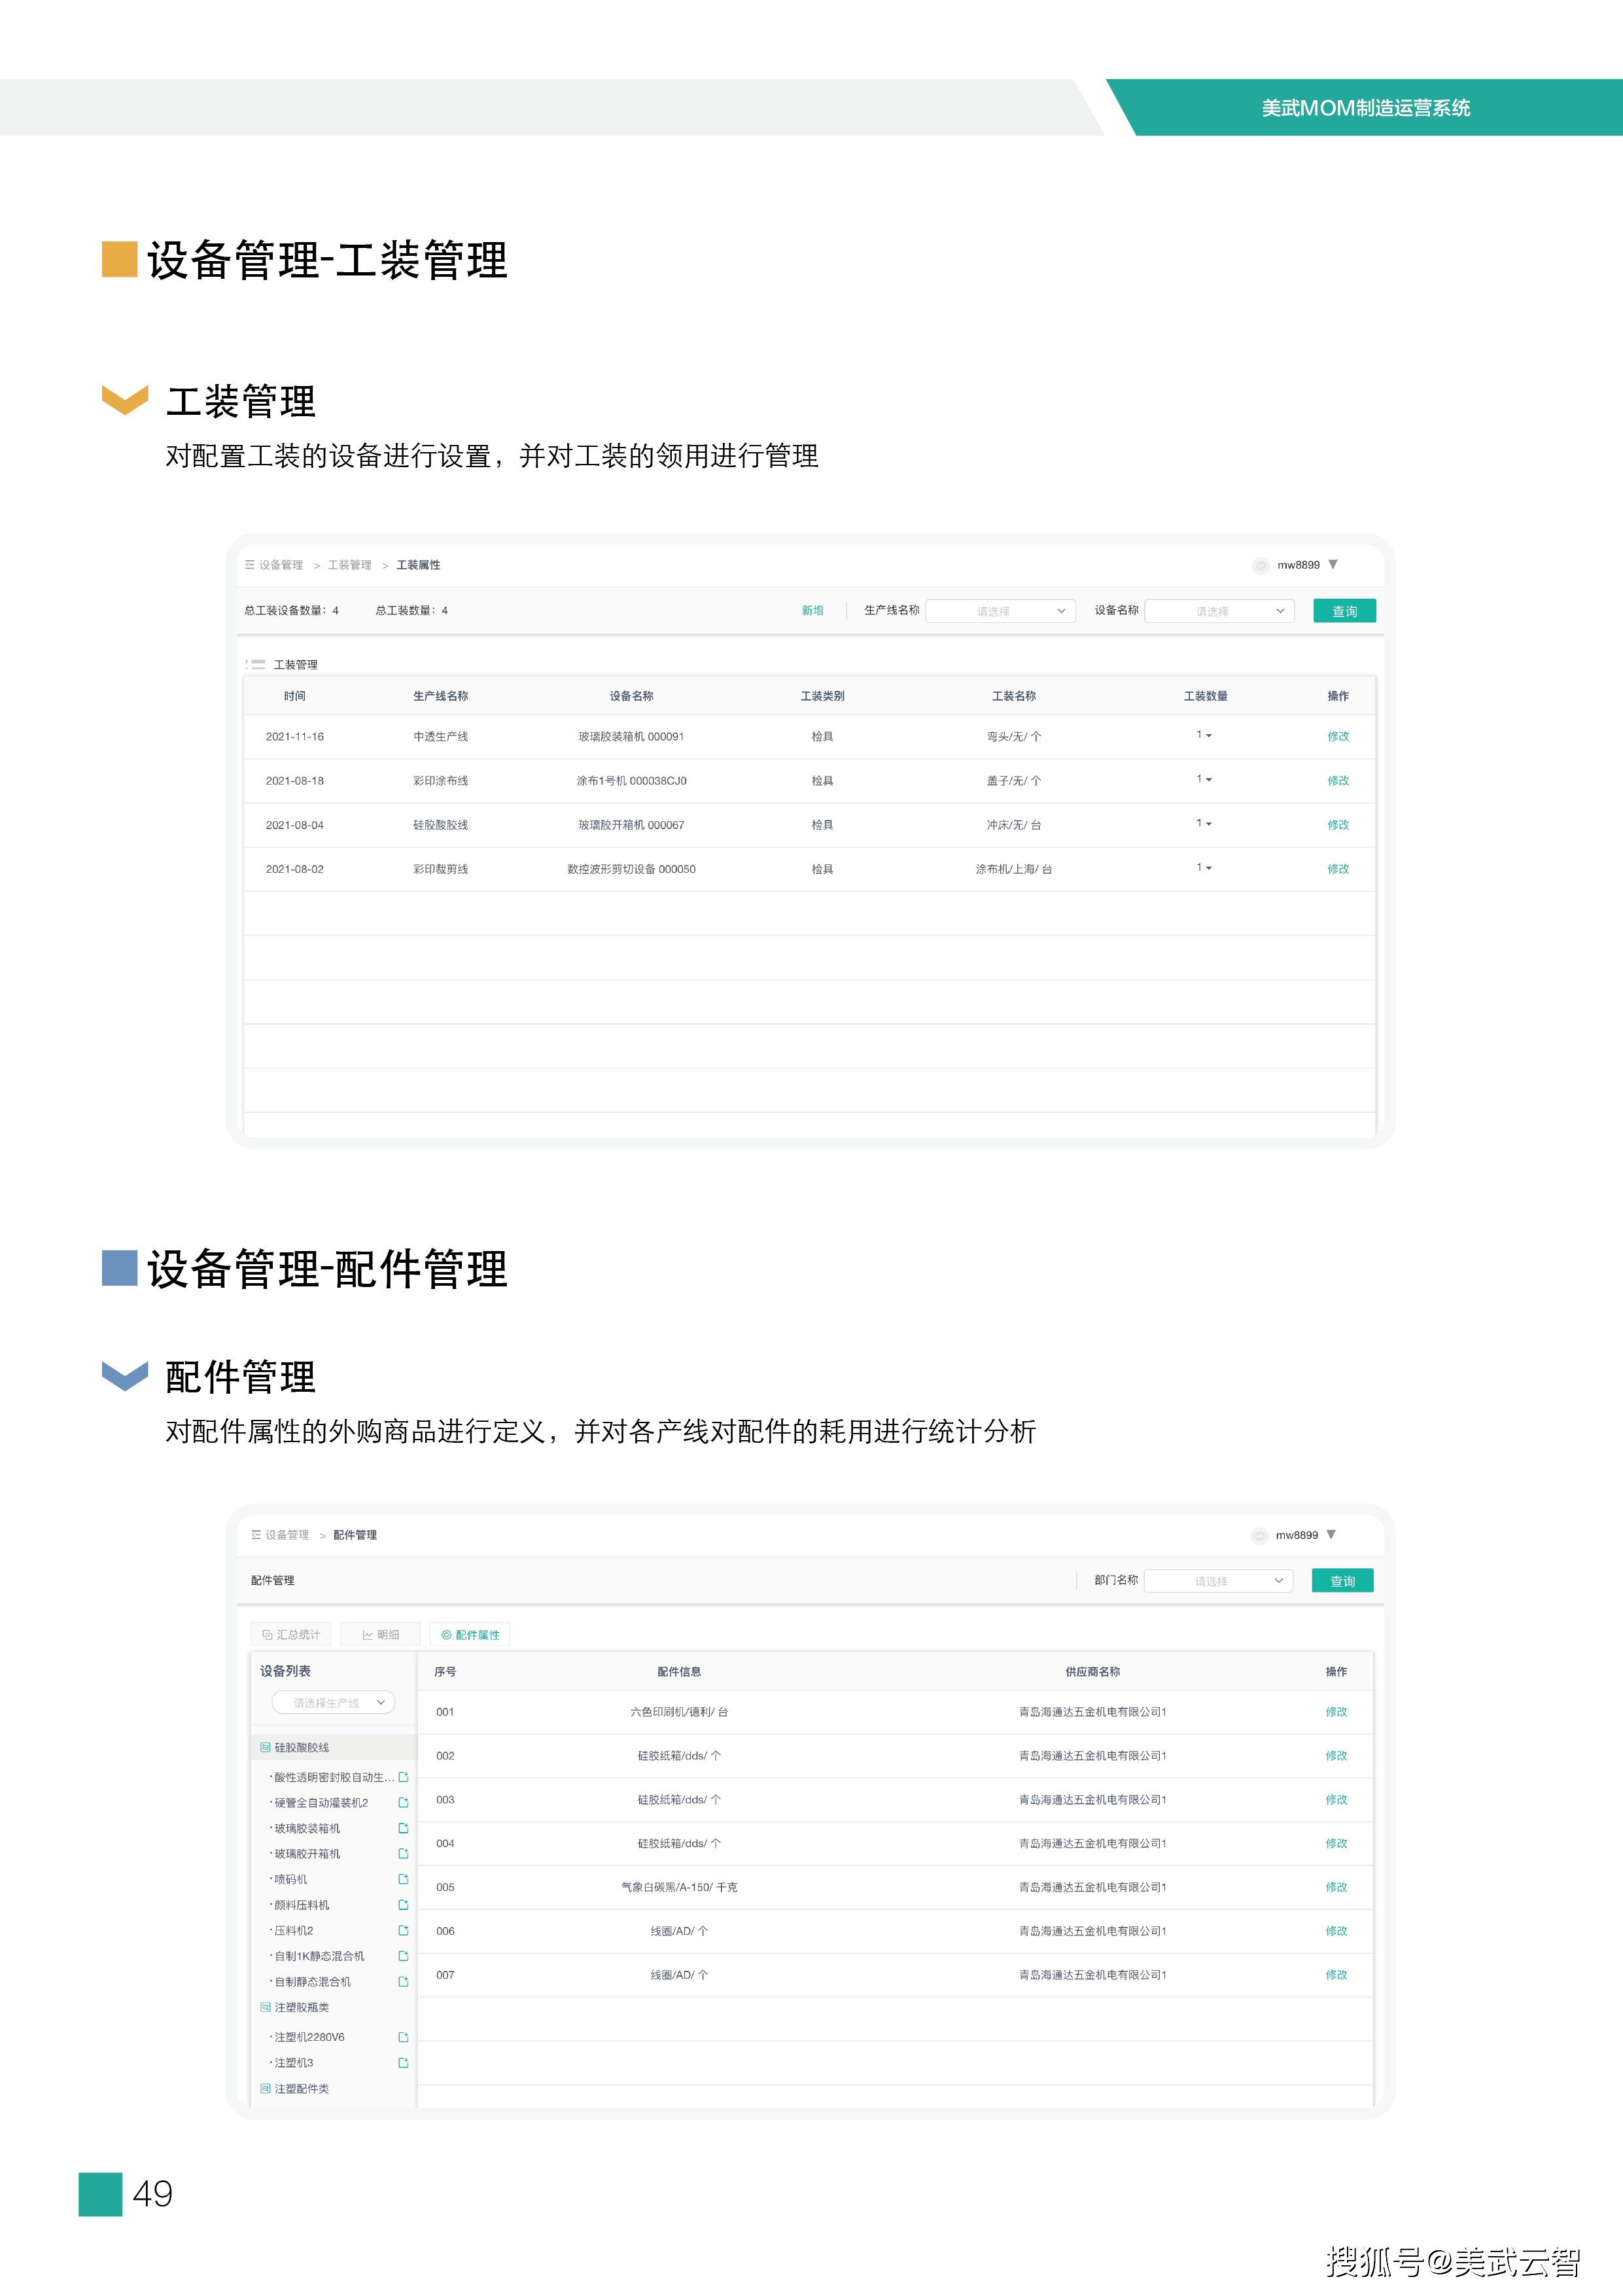Switch to the 明细 tab

[380, 1635]
